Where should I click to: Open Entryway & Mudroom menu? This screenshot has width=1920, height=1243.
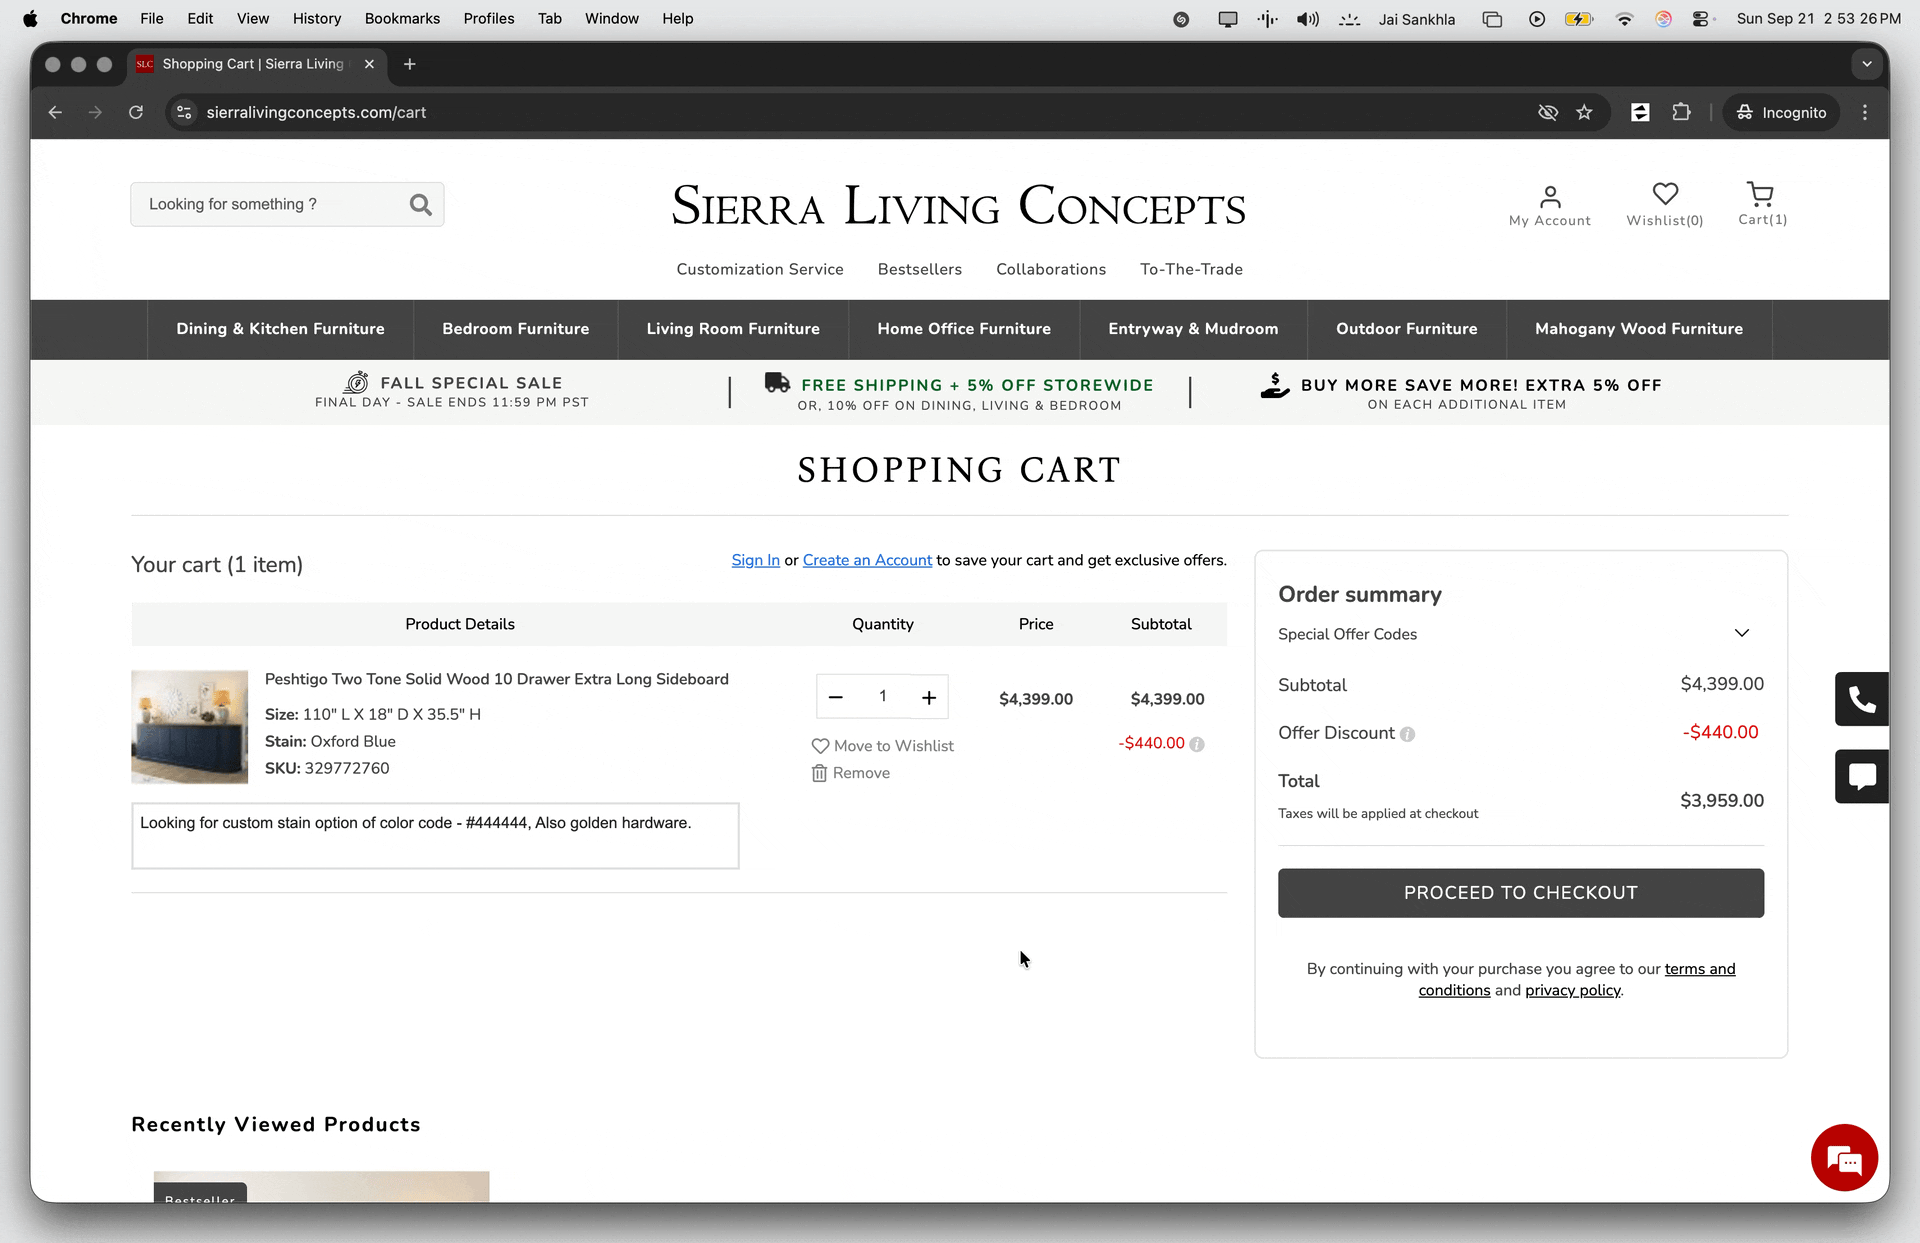[x=1193, y=329]
